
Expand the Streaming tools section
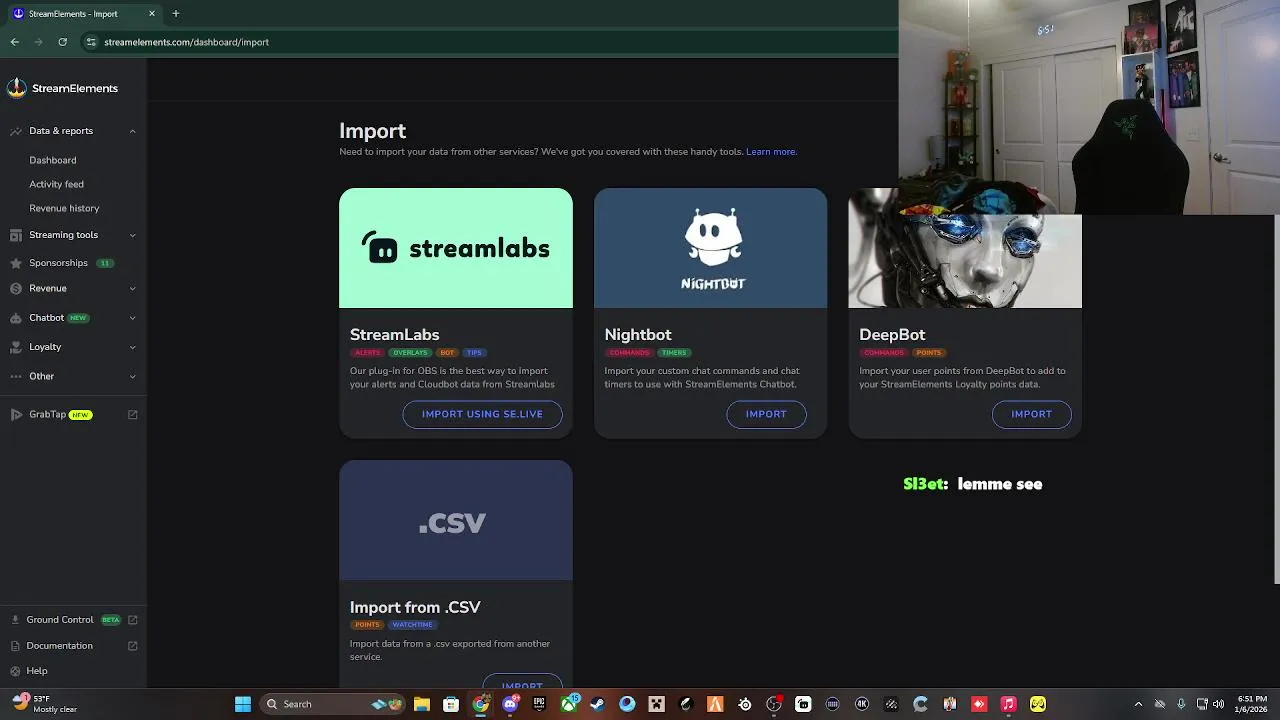coord(132,235)
